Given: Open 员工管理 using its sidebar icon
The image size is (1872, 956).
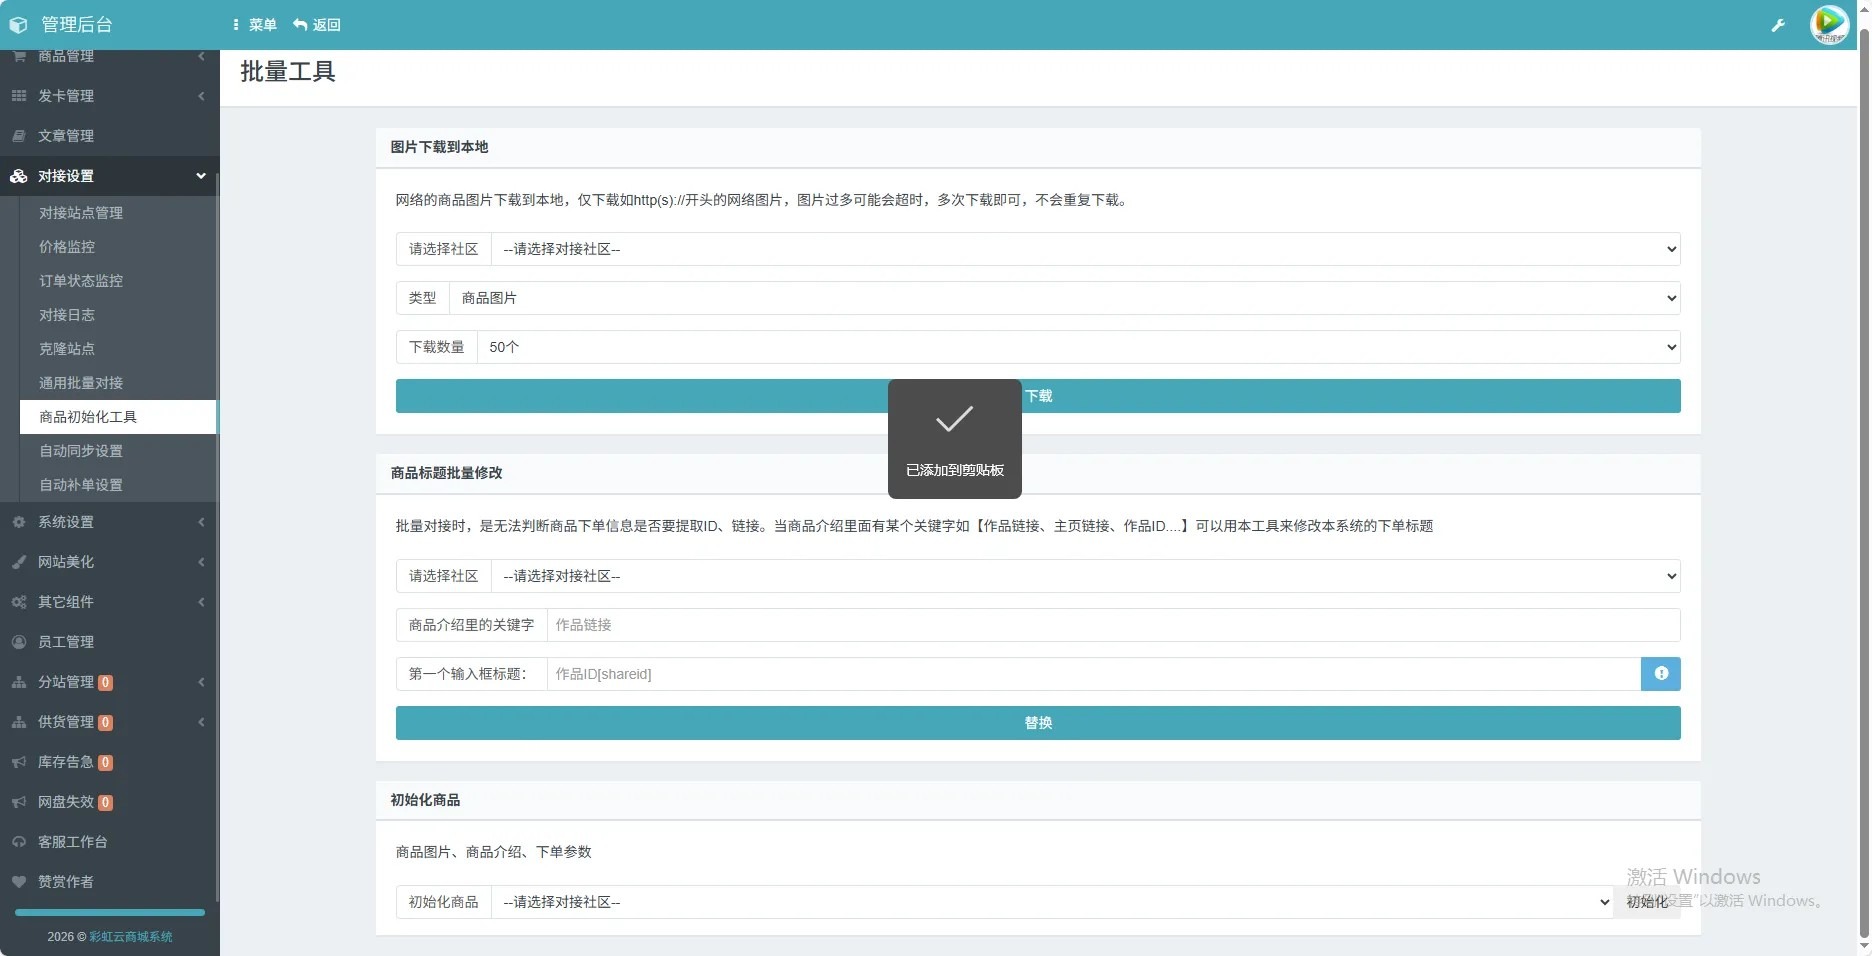Looking at the screenshot, I should point(18,642).
